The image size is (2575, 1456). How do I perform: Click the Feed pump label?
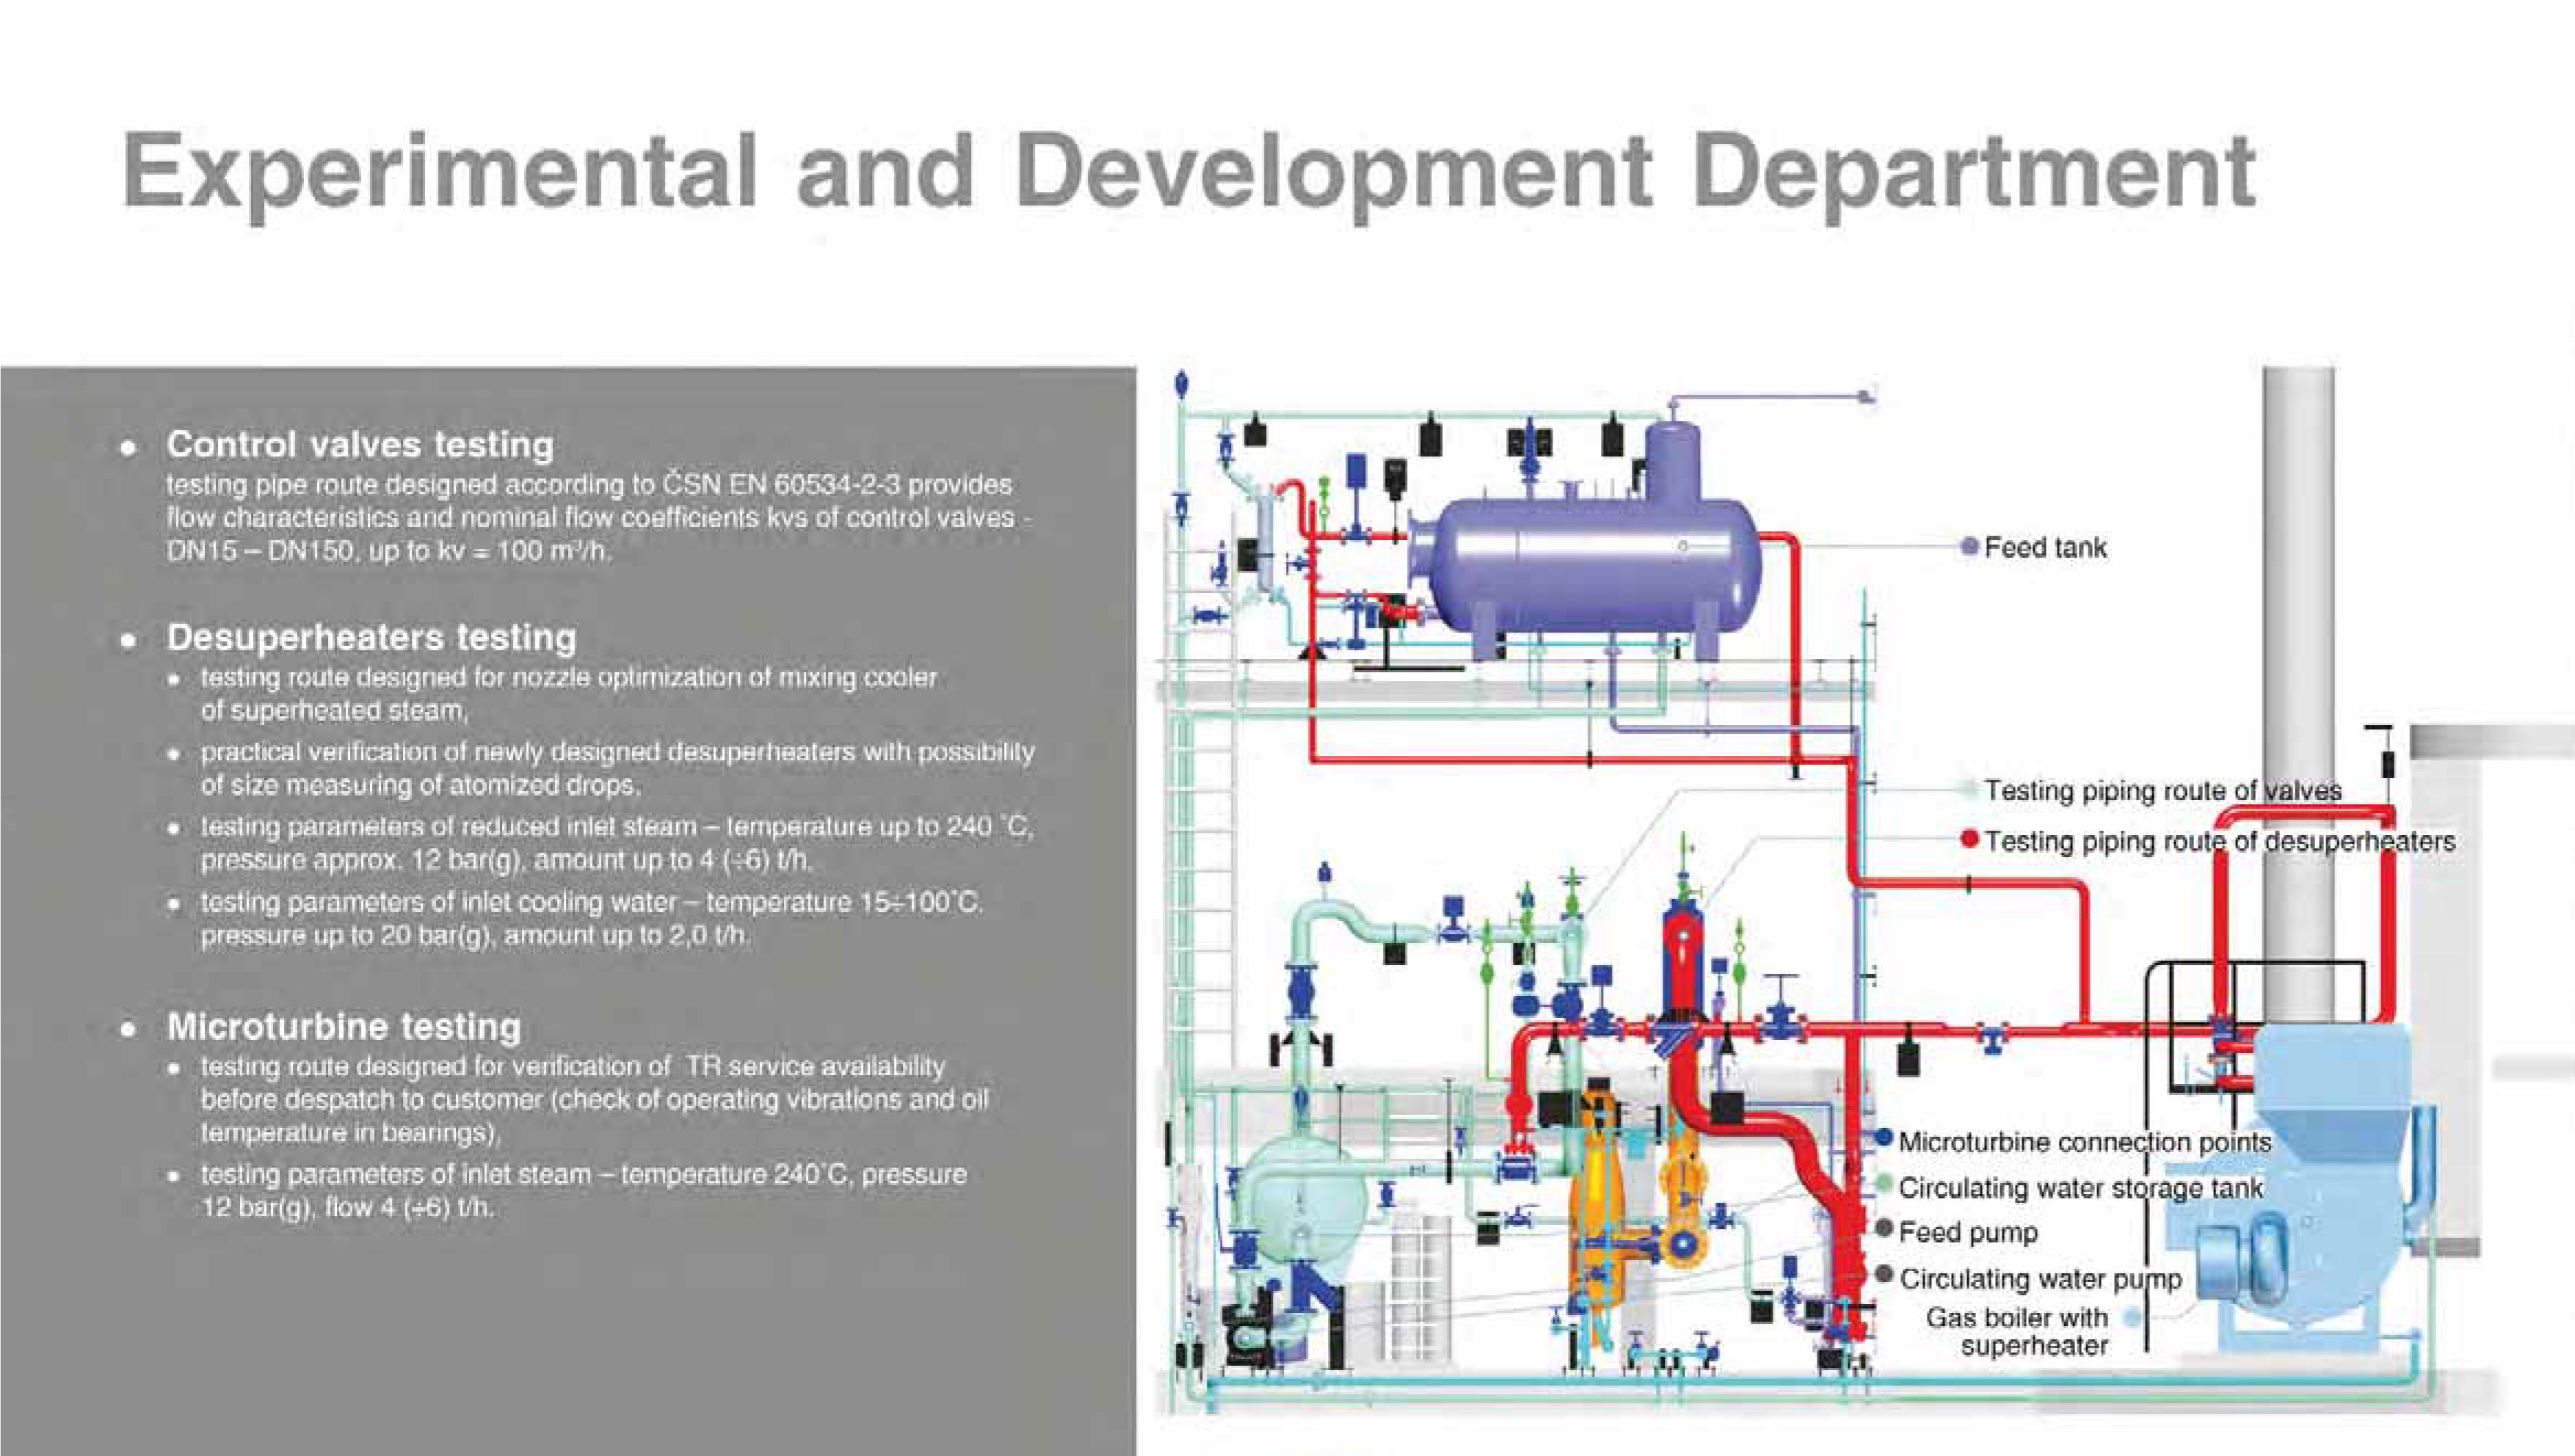coord(1968,1232)
